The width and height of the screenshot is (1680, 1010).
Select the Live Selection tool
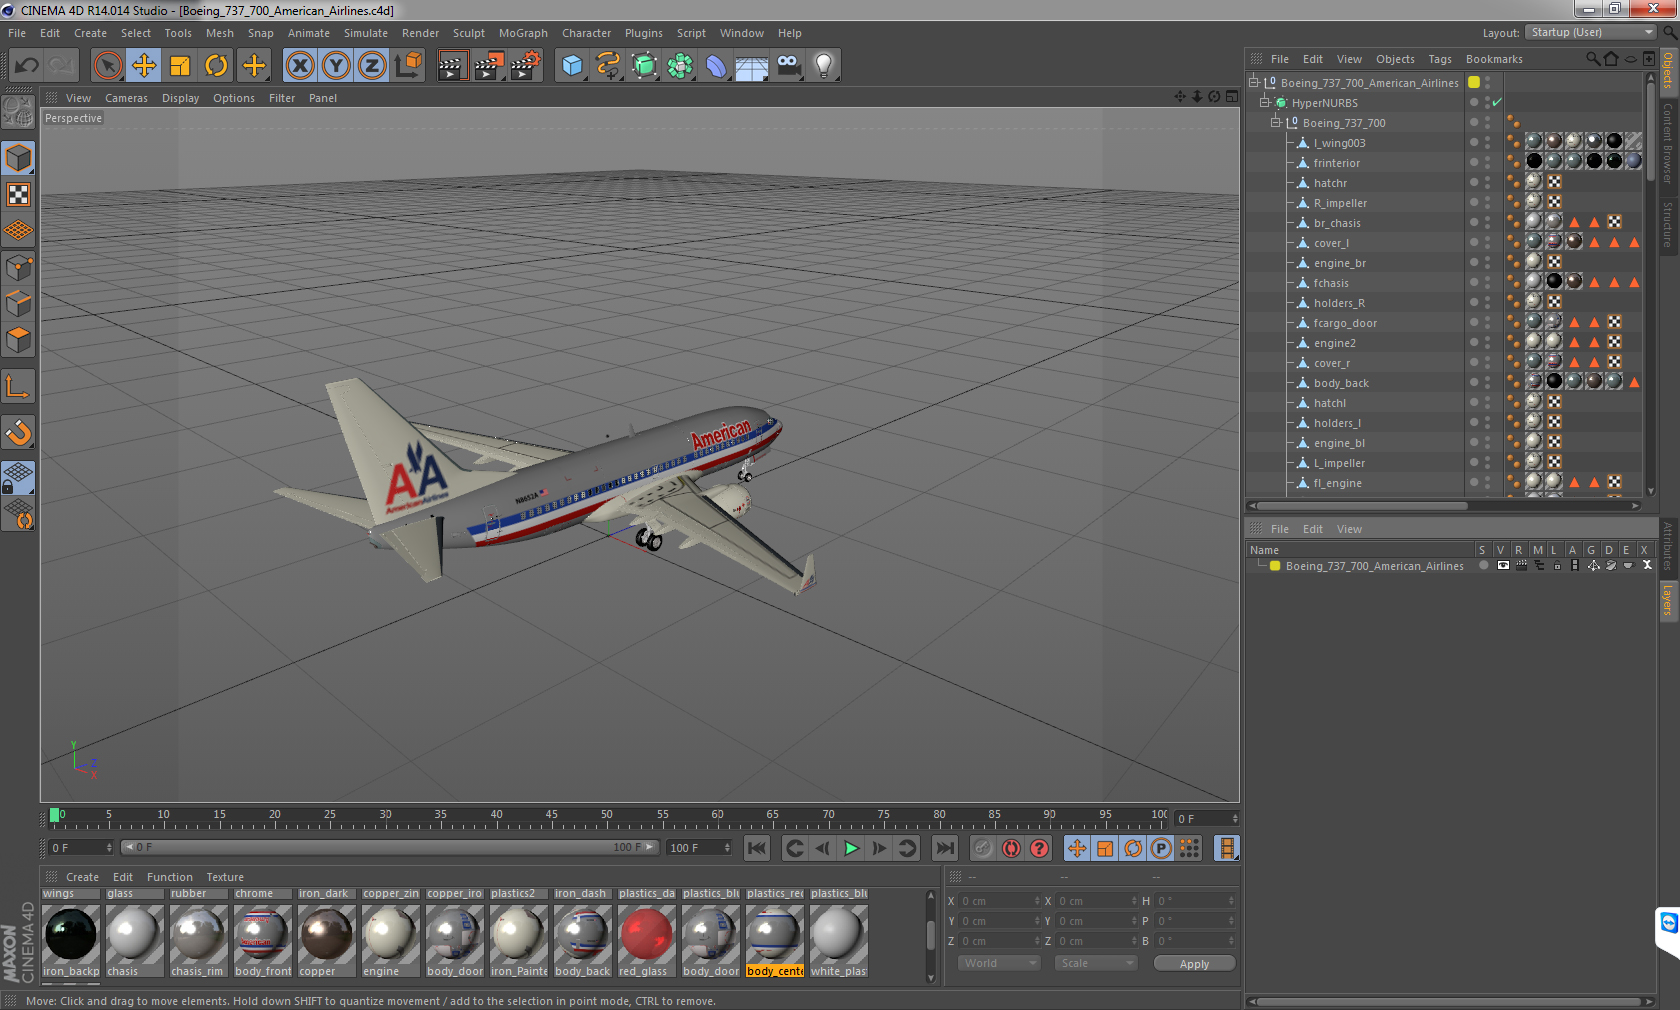pyautogui.click(x=107, y=66)
